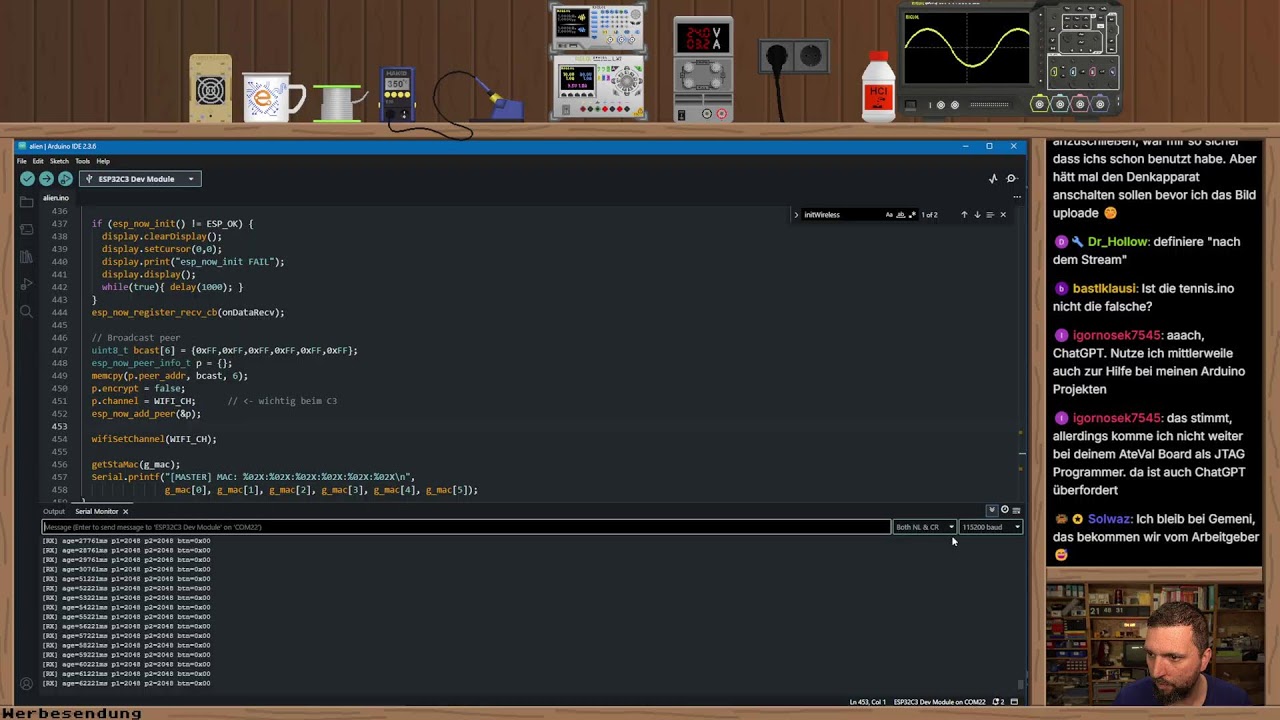Open the File menu
The width and height of the screenshot is (1280, 720).
point(22,161)
